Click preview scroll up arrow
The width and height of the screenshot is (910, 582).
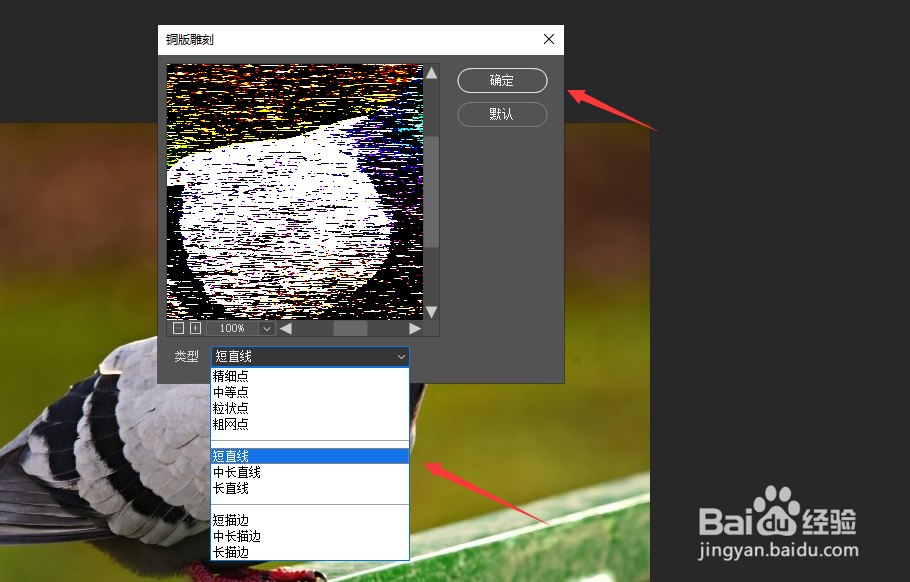(431, 73)
